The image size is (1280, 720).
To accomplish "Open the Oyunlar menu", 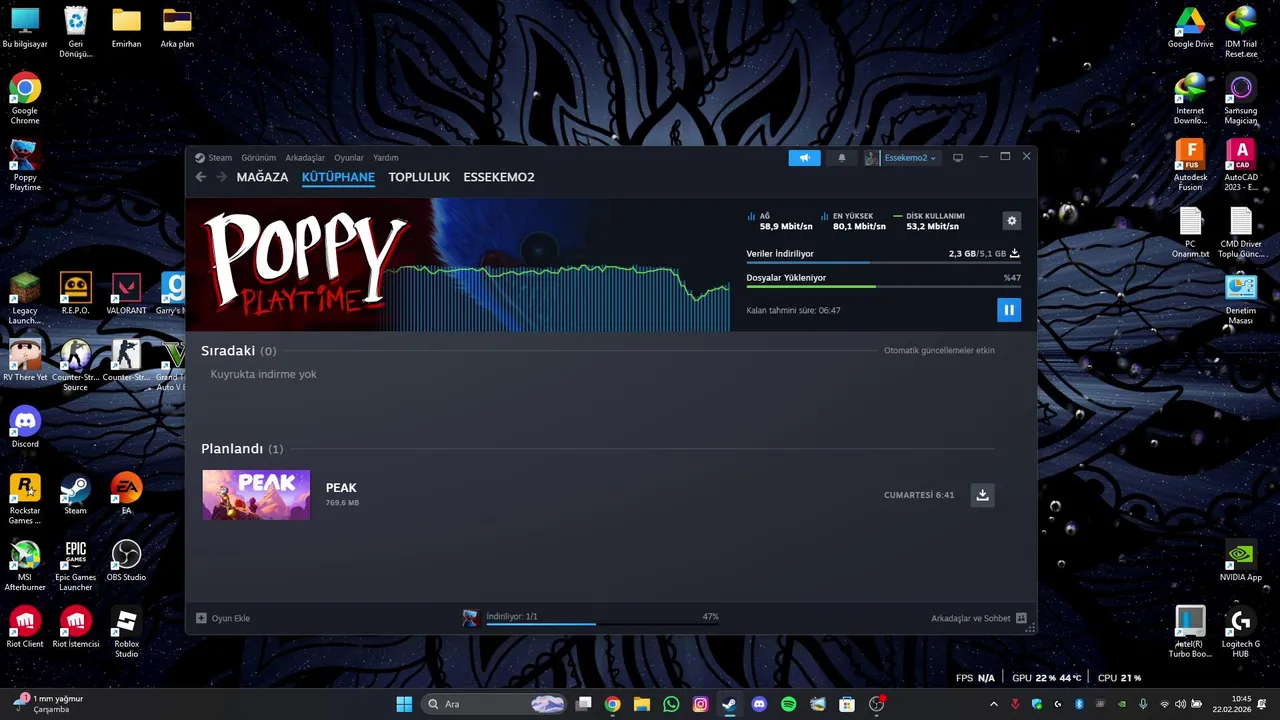I will [x=349, y=158].
